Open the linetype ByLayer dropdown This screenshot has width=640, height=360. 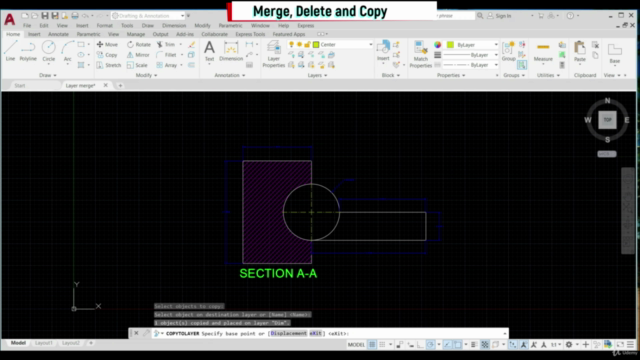tap(471, 65)
